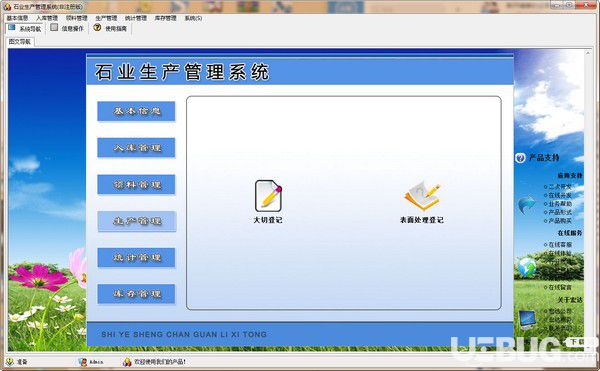This screenshot has width=600, height=371.
Task: Click the 入库管理 navigation button
Action: pos(136,148)
